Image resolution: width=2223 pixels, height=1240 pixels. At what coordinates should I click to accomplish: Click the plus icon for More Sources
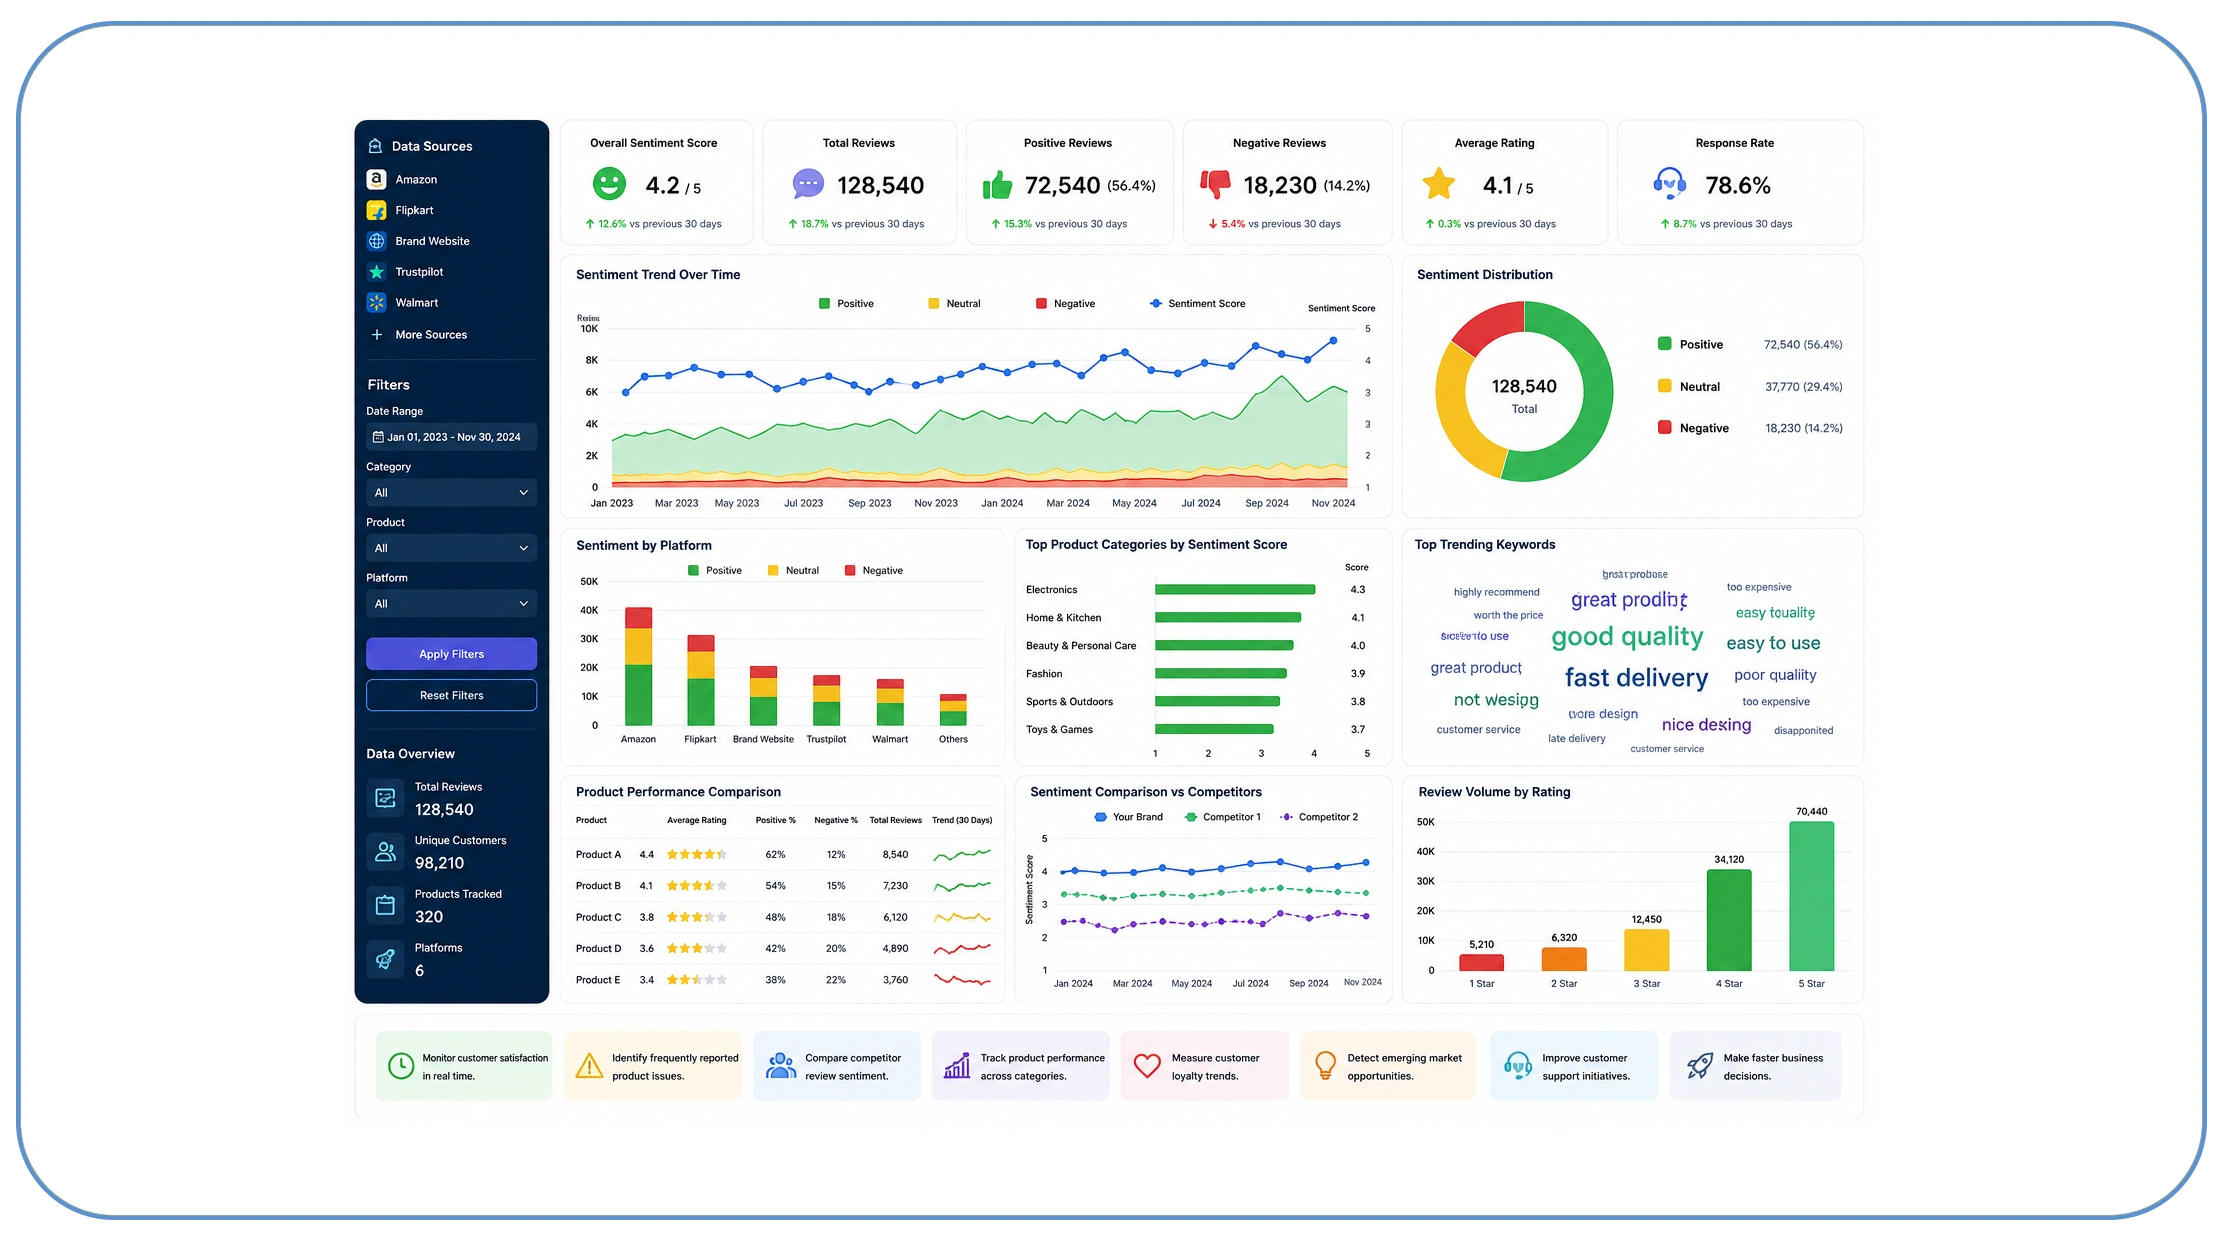point(376,335)
